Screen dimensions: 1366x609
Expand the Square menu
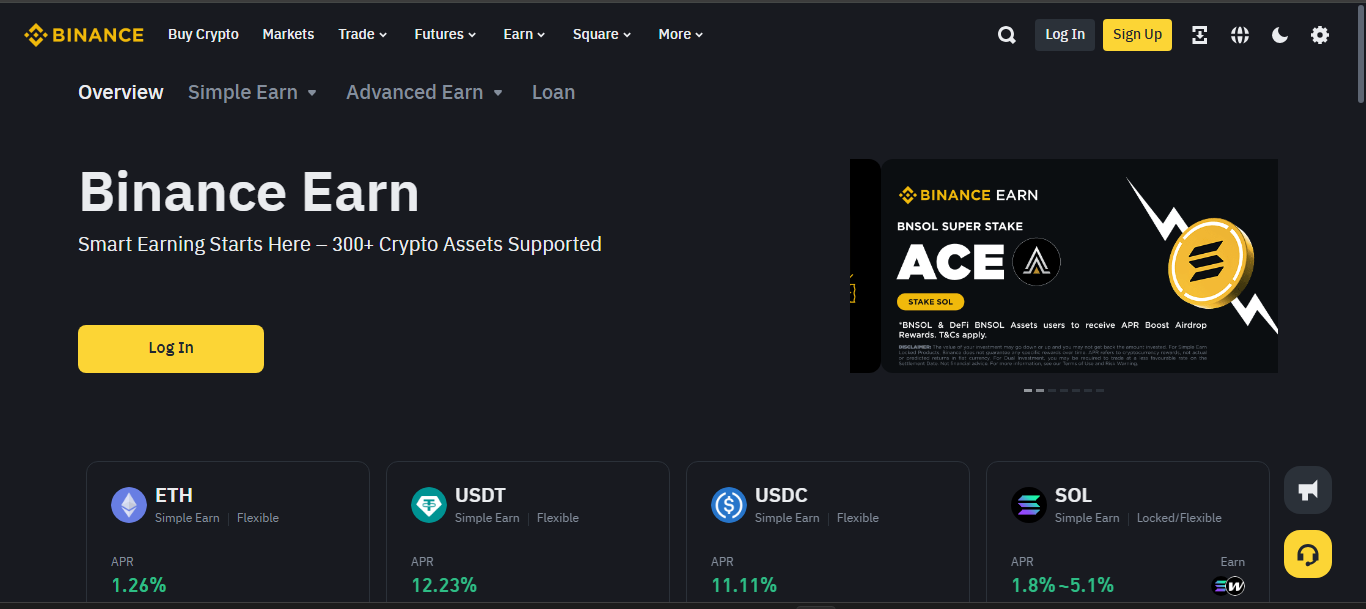pos(603,34)
